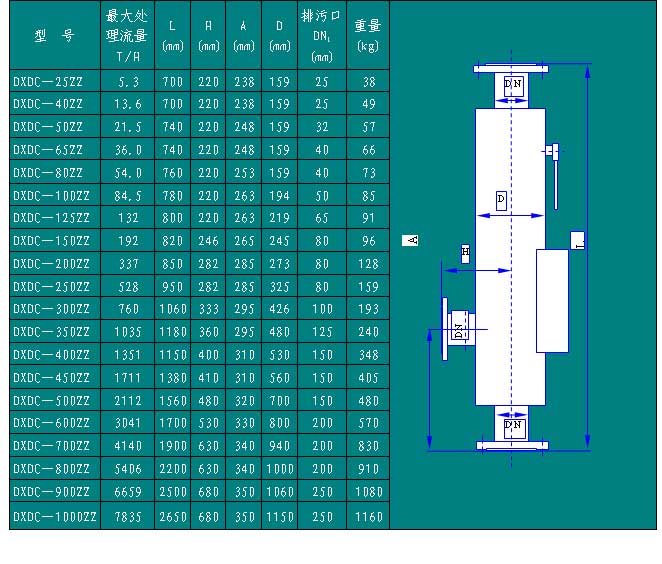Click the 5.3 flow rate cell
The image size is (662, 564).
(127, 82)
